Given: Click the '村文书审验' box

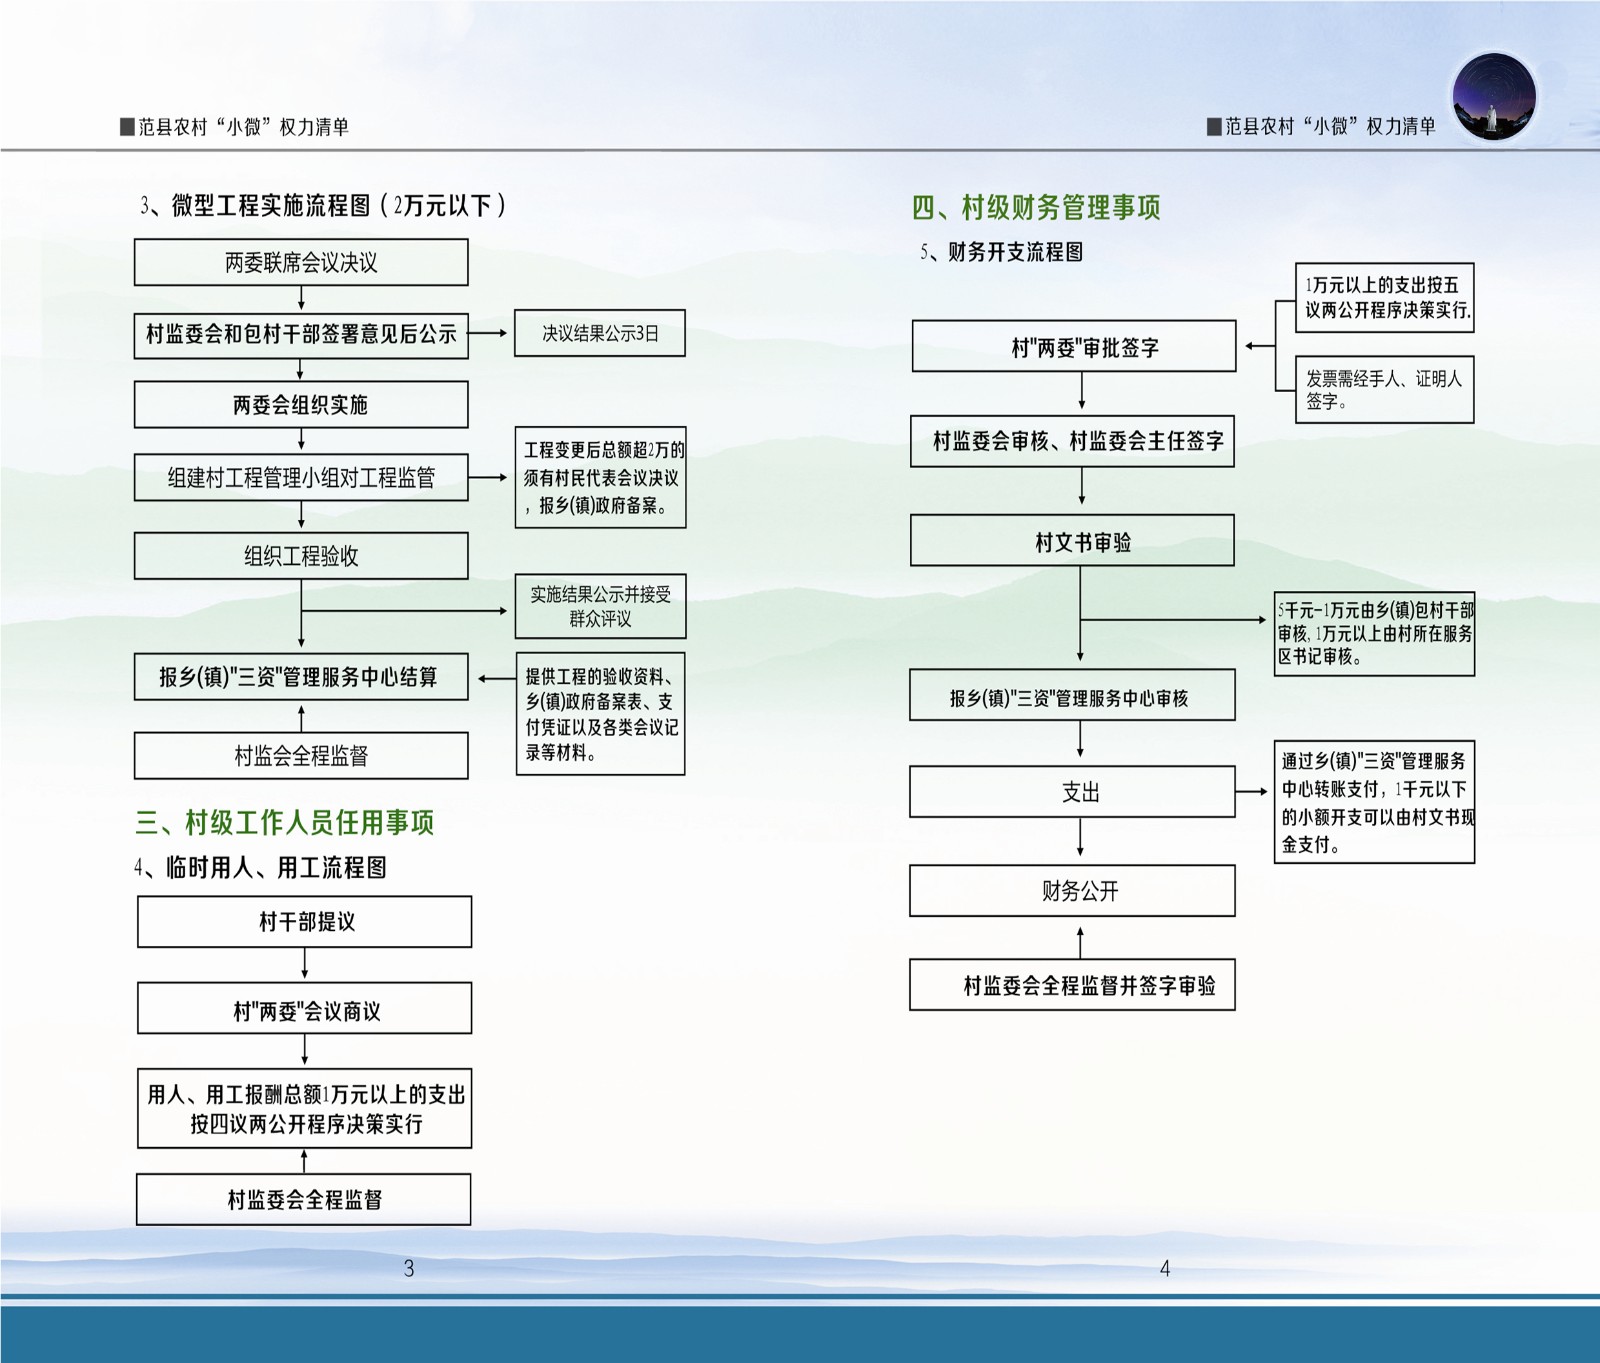Looking at the screenshot, I should (1072, 540).
